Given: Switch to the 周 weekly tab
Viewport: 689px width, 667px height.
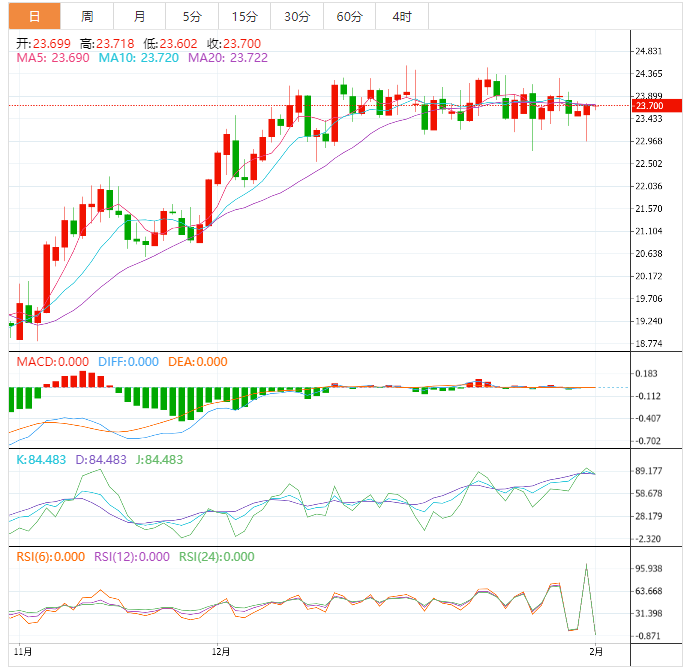Looking at the screenshot, I should point(87,16).
